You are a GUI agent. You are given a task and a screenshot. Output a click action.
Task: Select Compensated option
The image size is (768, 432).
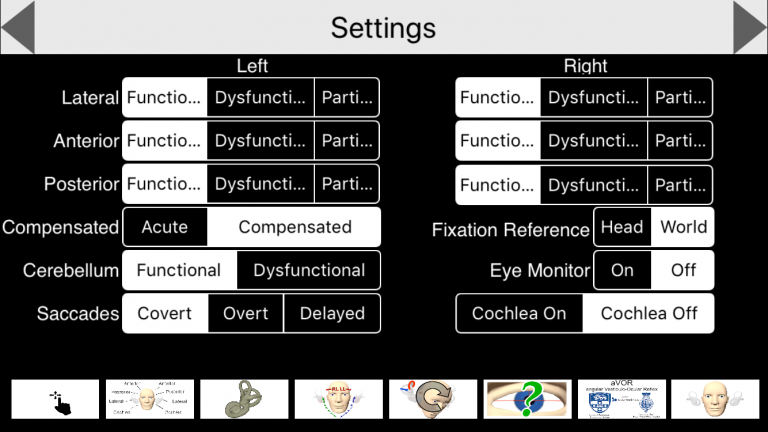pos(294,227)
